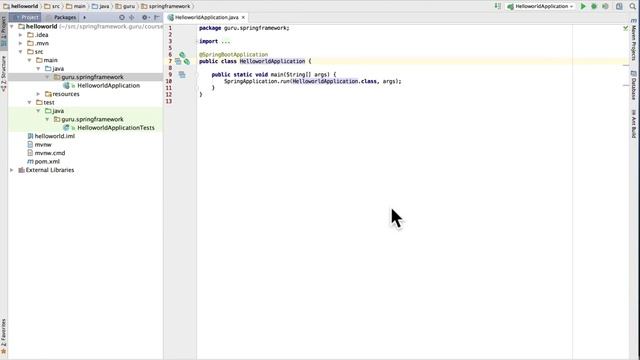Screen dimensions: 640x360
Task: Collapse the helloworld root project node
Action: click(x=12, y=27)
